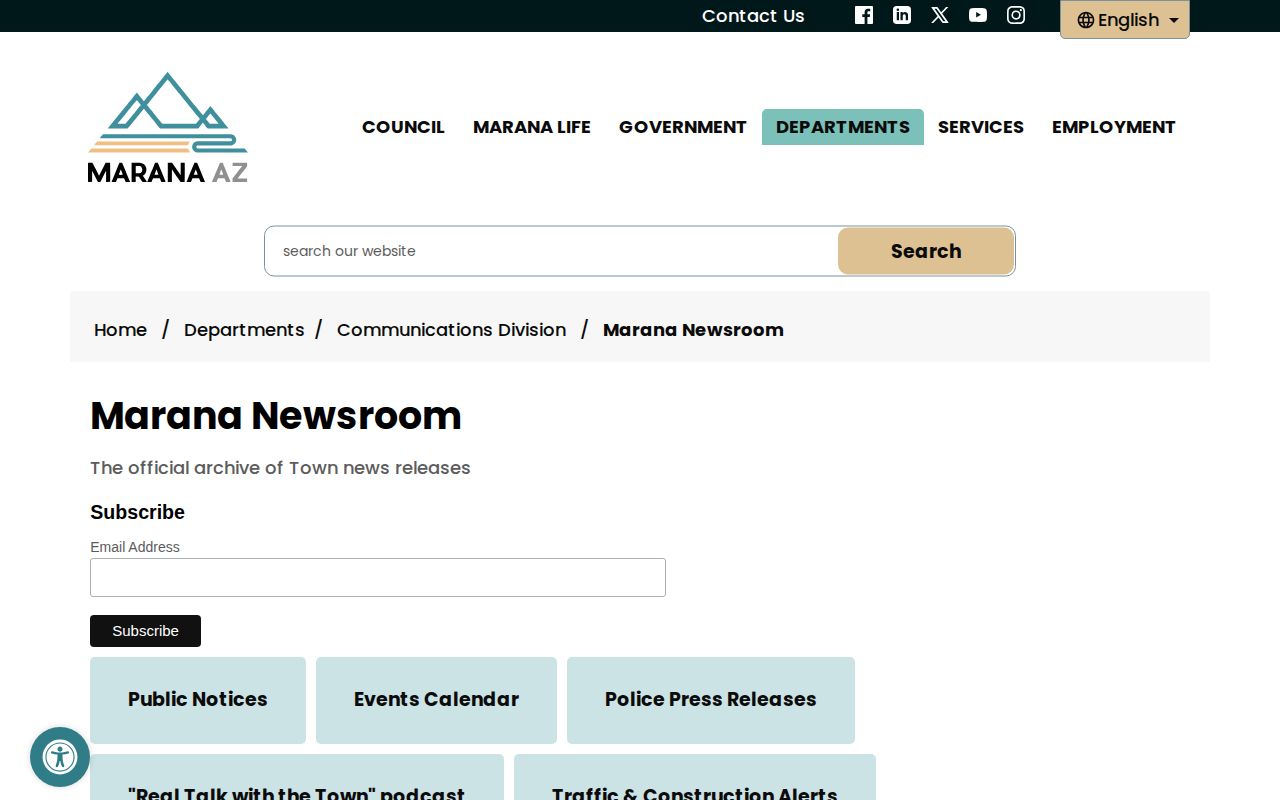Screen dimensions: 1280x800
Task: Focus the Email Address input field
Action: [x=378, y=578]
